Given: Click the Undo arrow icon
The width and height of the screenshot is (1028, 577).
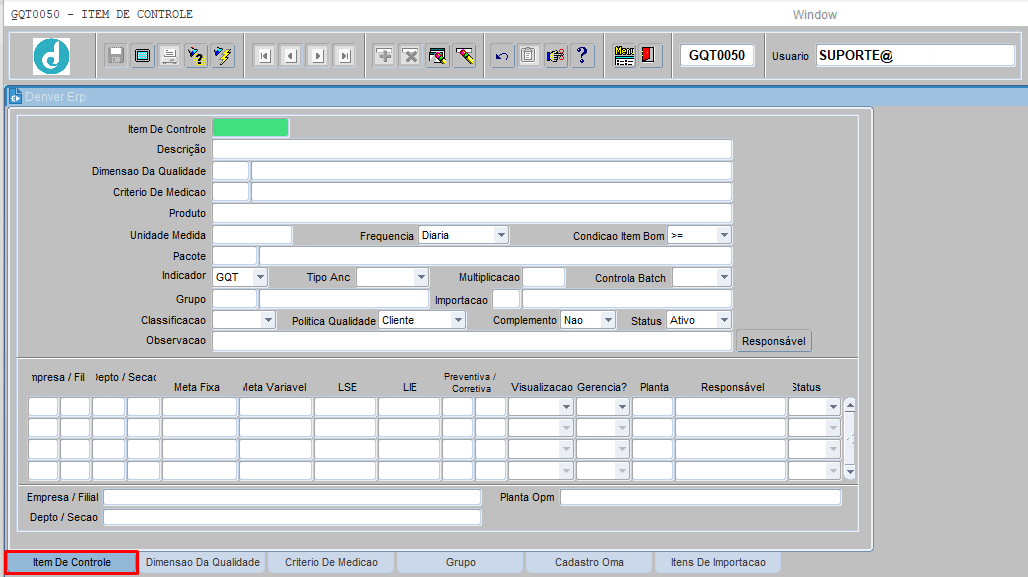Looking at the screenshot, I should pyautogui.click(x=502, y=56).
